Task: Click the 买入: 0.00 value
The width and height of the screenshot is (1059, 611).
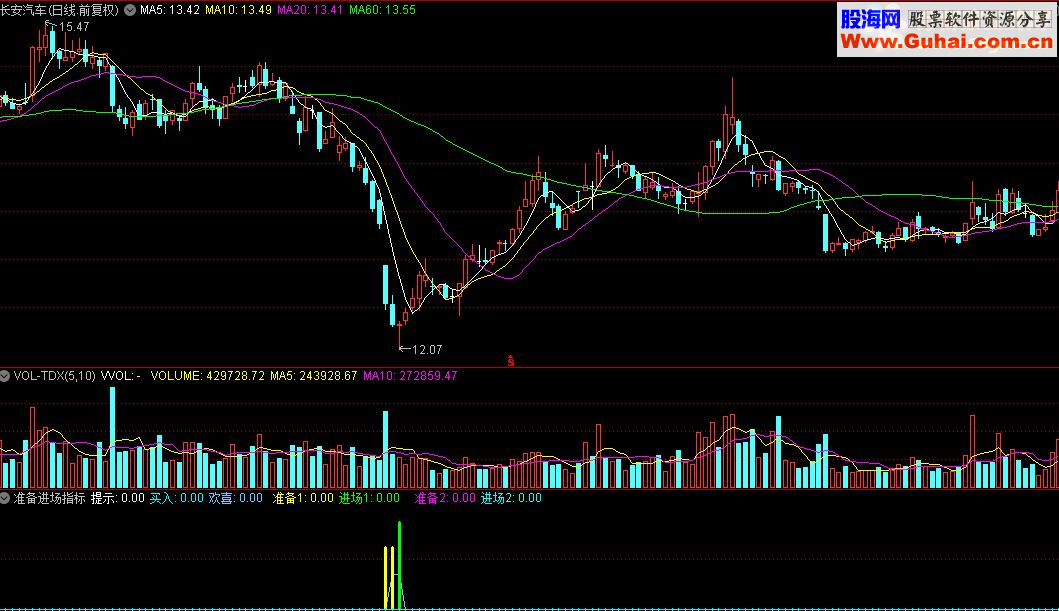Action: [176, 498]
